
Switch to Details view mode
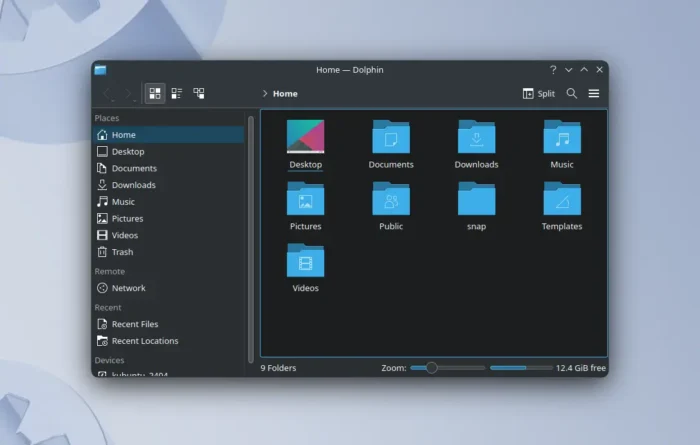click(x=199, y=93)
